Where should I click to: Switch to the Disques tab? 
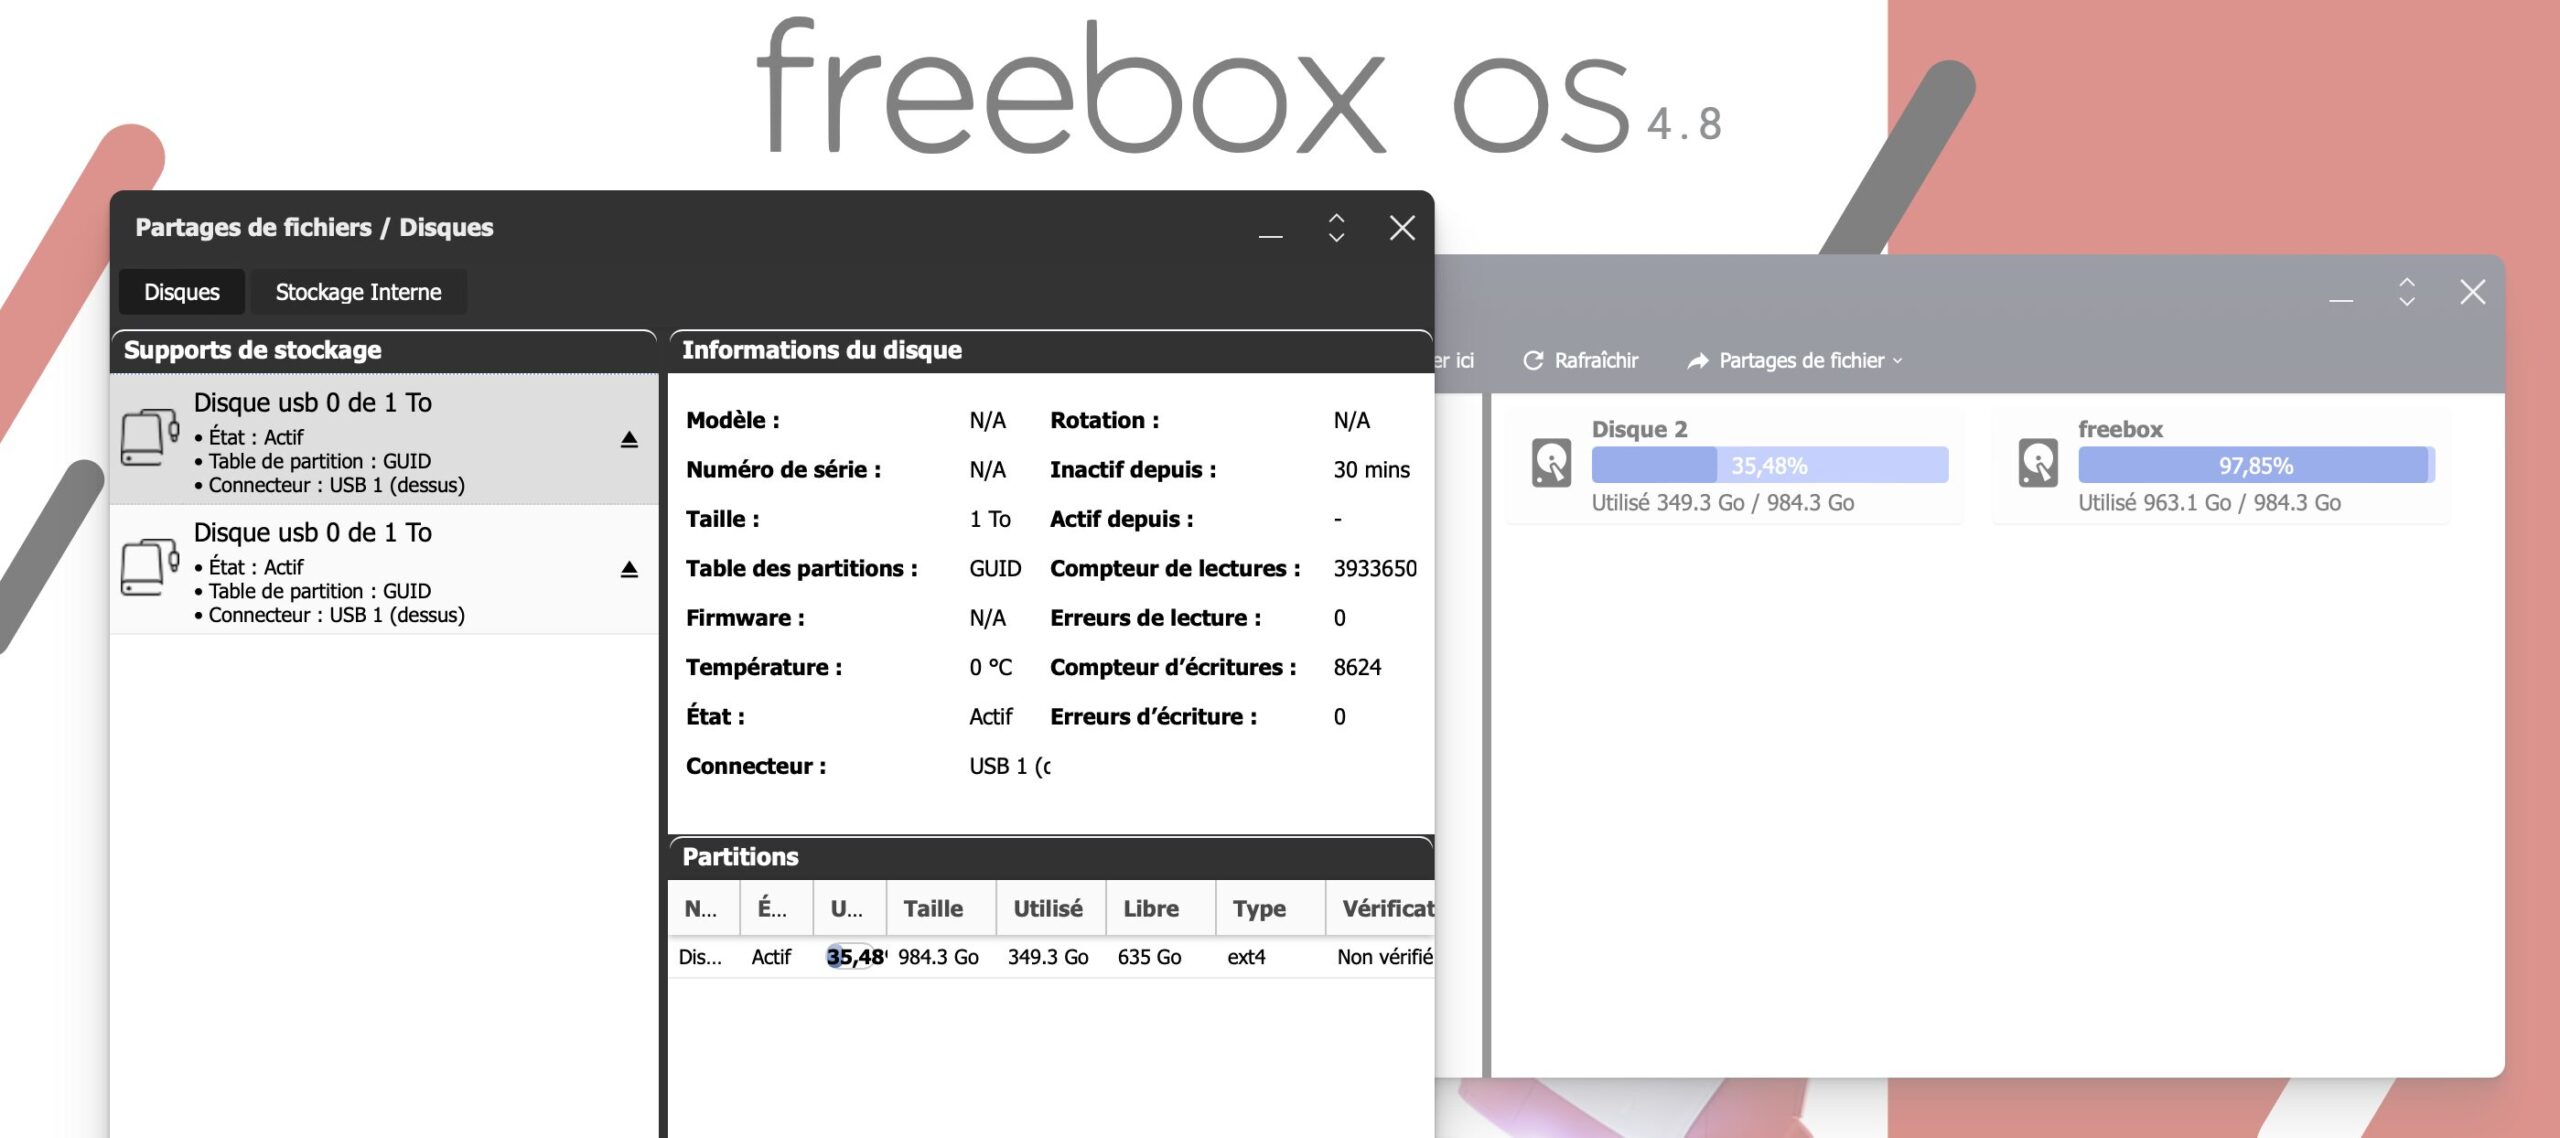(182, 292)
